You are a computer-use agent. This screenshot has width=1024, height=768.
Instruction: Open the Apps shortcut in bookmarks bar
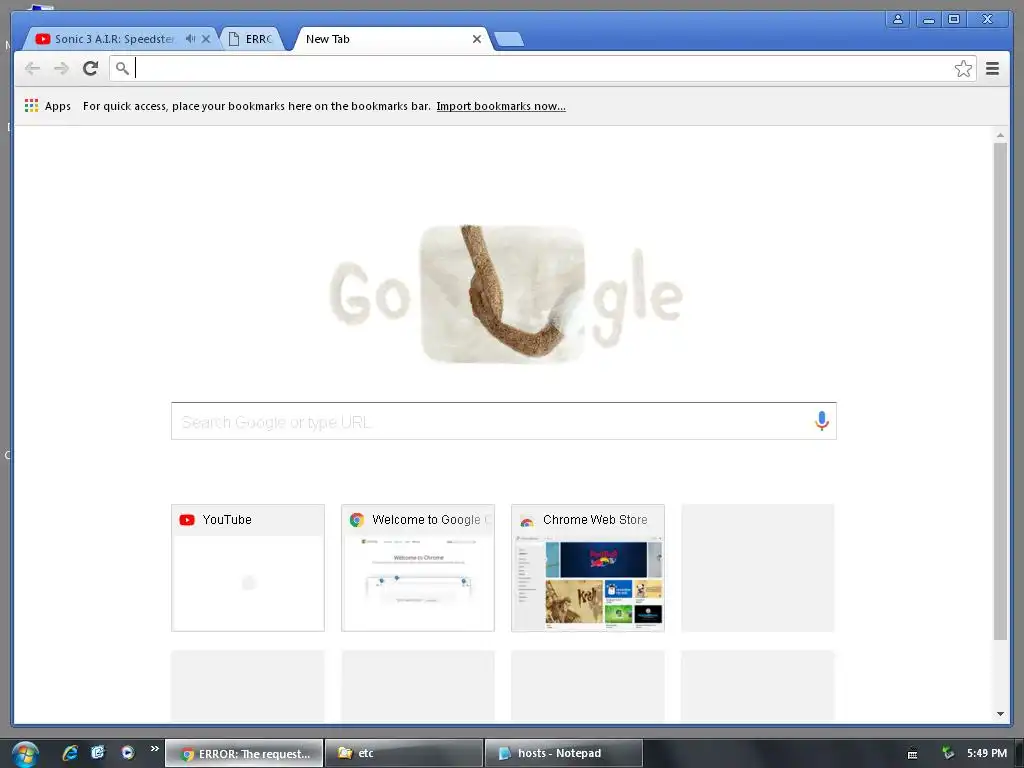point(48,106)
